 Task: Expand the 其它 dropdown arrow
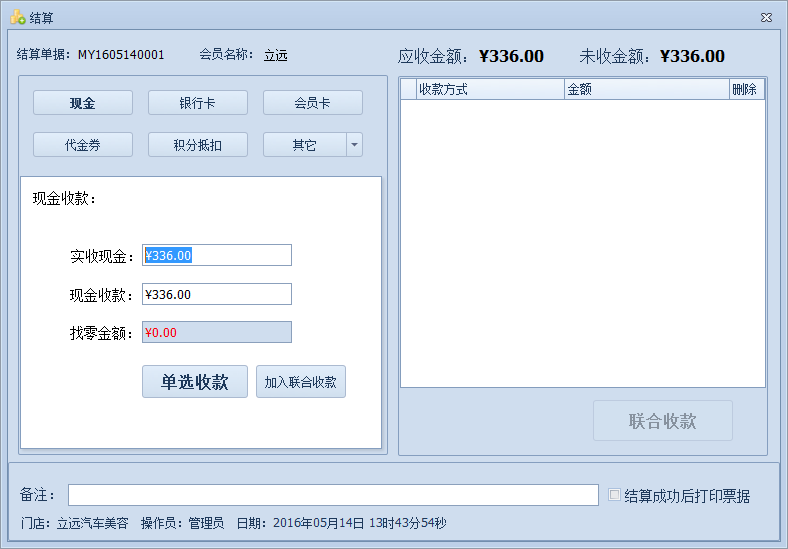click(x=354, y=145)
